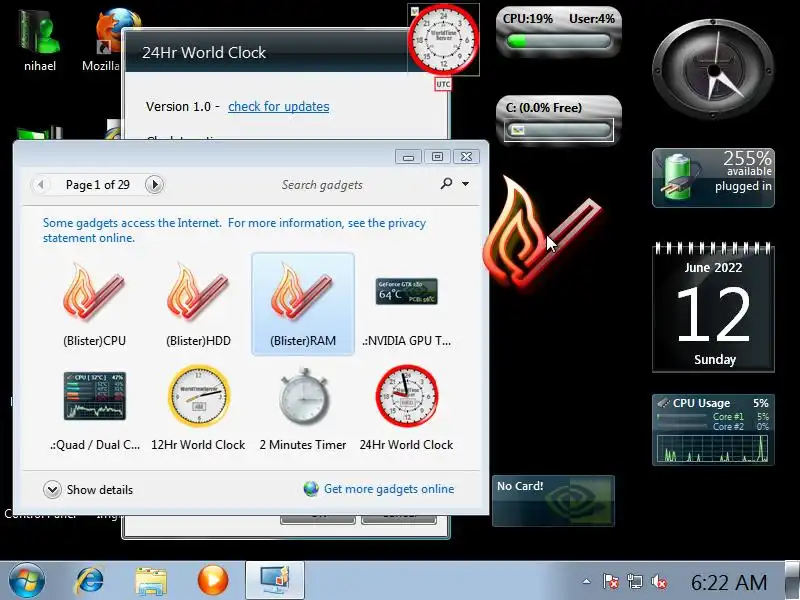Select the (Blister)RAM gadget icon
Screen dimensions: 800x600
pos(303,292)
